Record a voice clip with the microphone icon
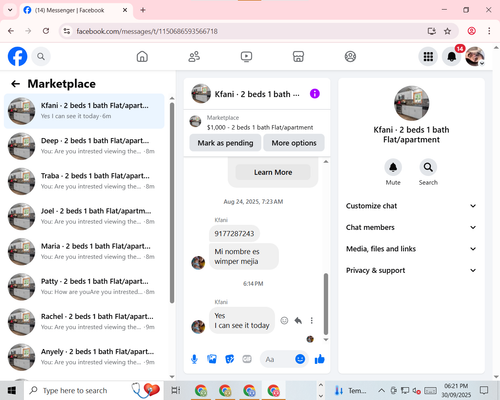Image resolution: width=500 pixels, height=400 pixels. point(194,359)
